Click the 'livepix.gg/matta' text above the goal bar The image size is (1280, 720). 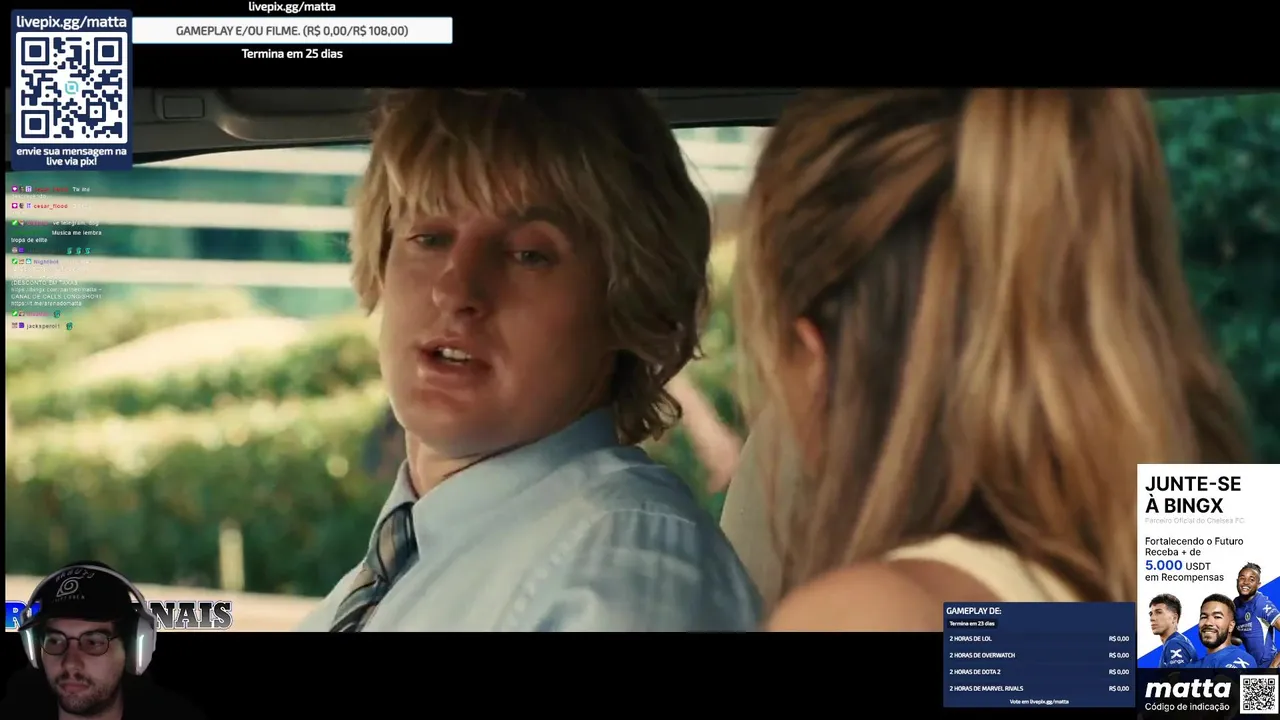292,7
